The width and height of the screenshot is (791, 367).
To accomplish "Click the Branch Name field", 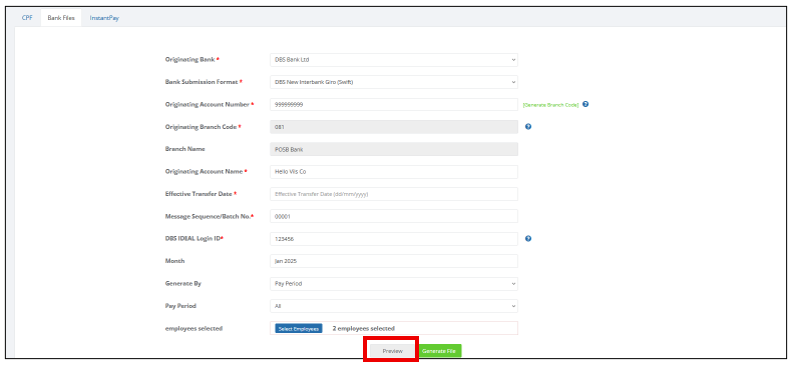I will click(x=394, y=149).
